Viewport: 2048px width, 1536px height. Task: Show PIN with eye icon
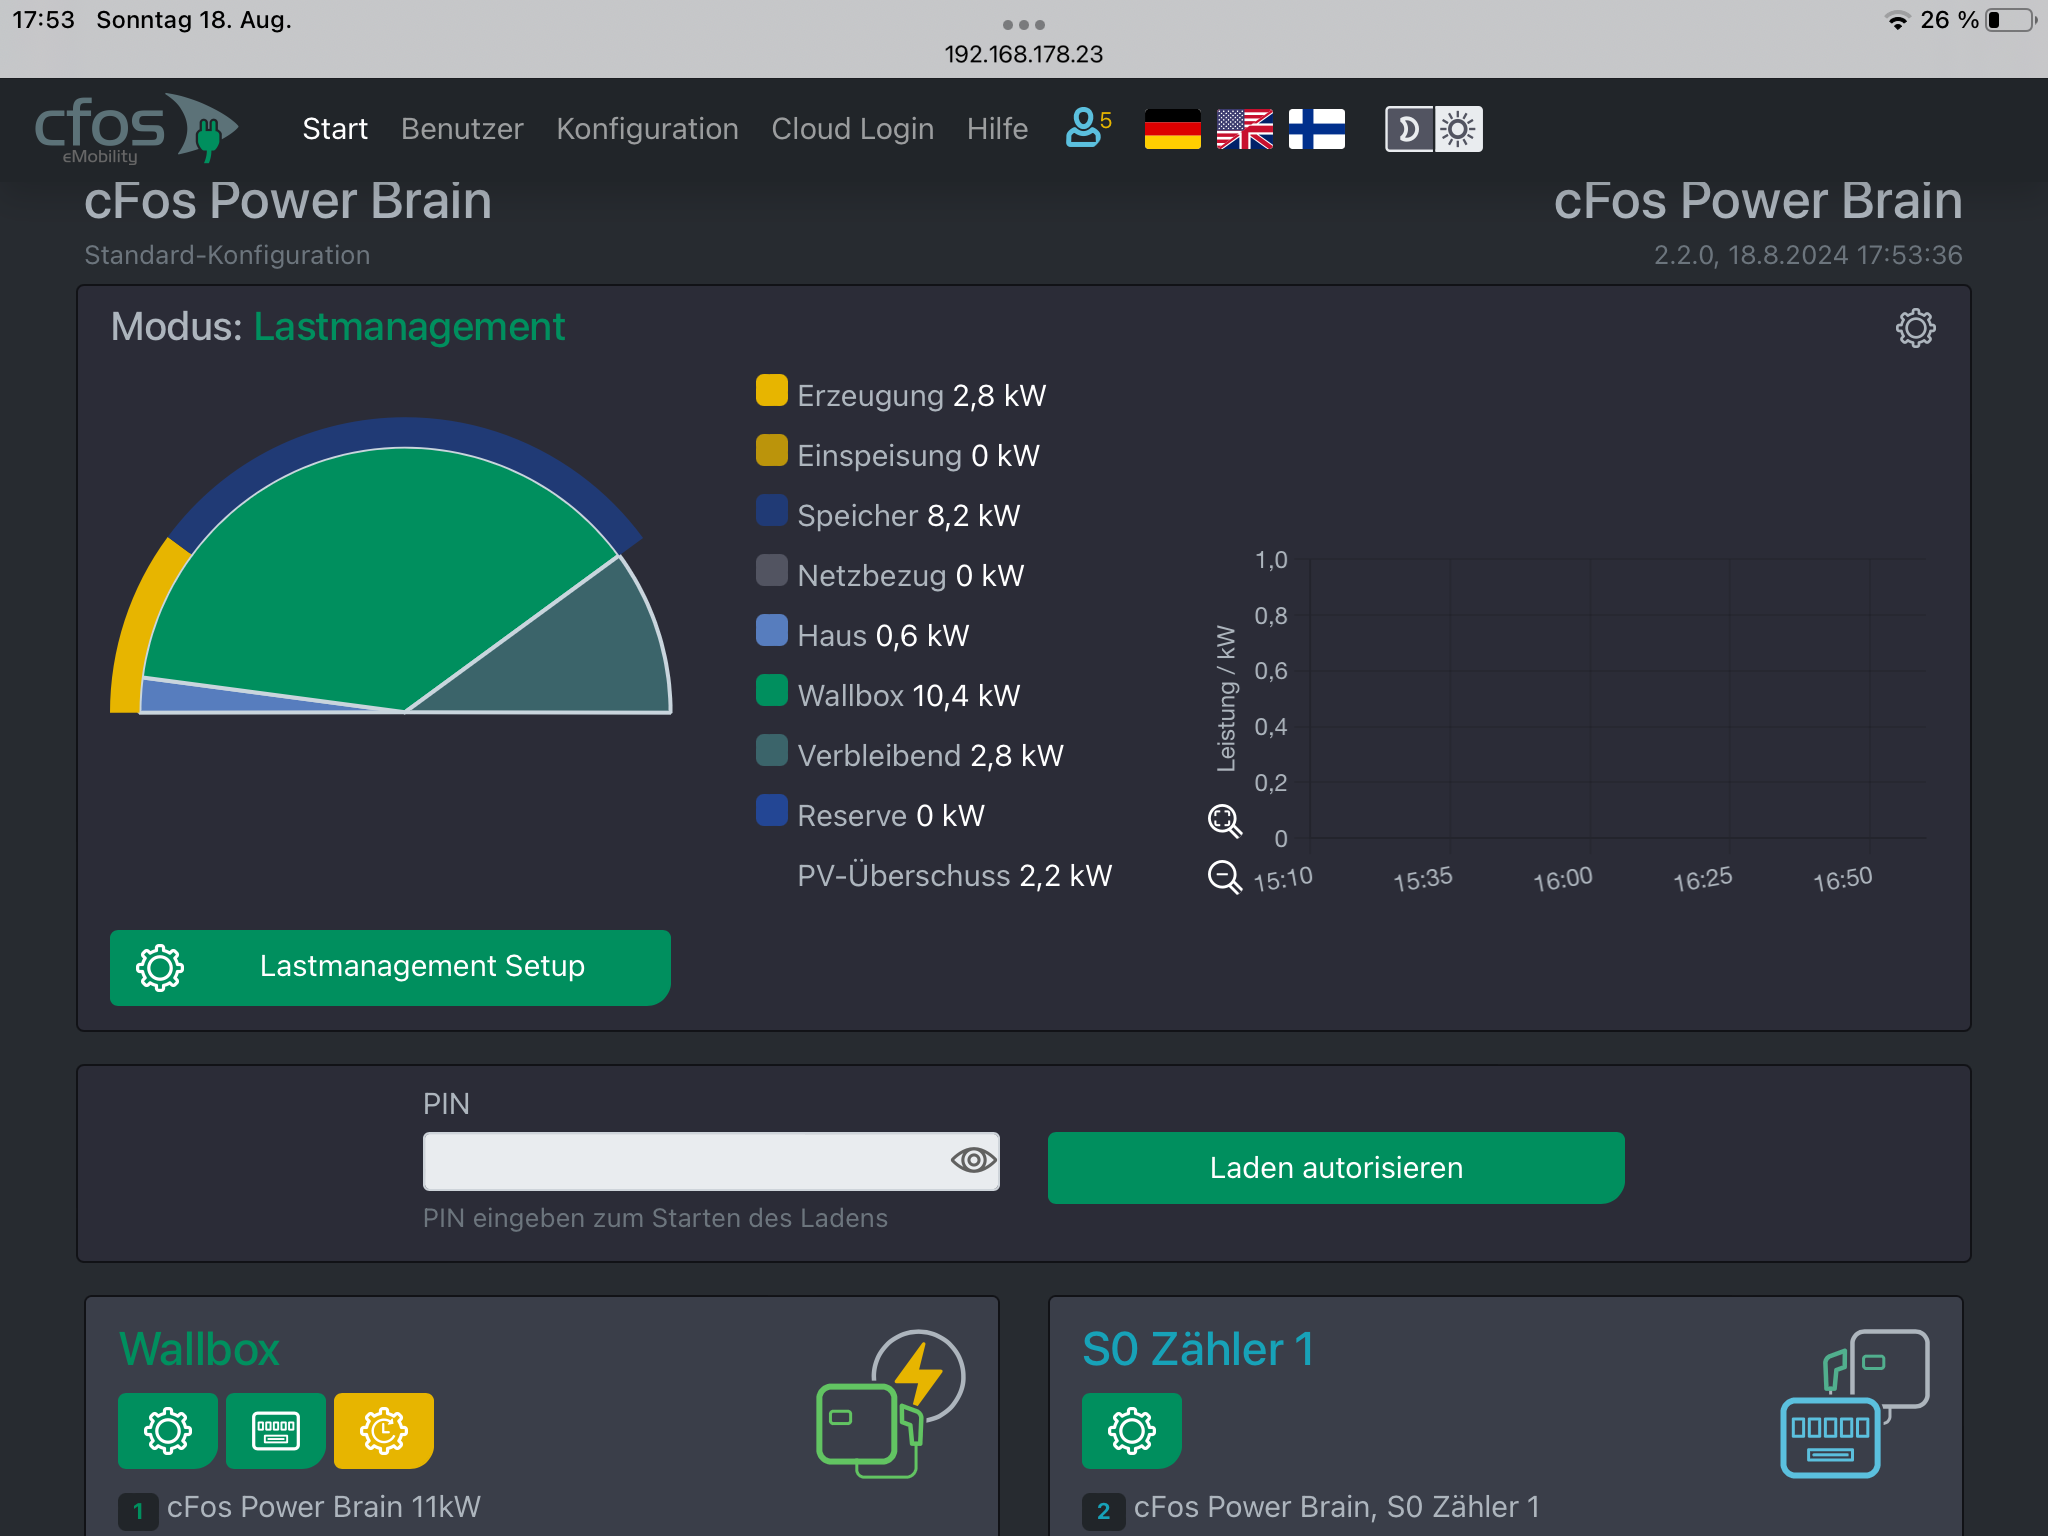click(973, 1160)
